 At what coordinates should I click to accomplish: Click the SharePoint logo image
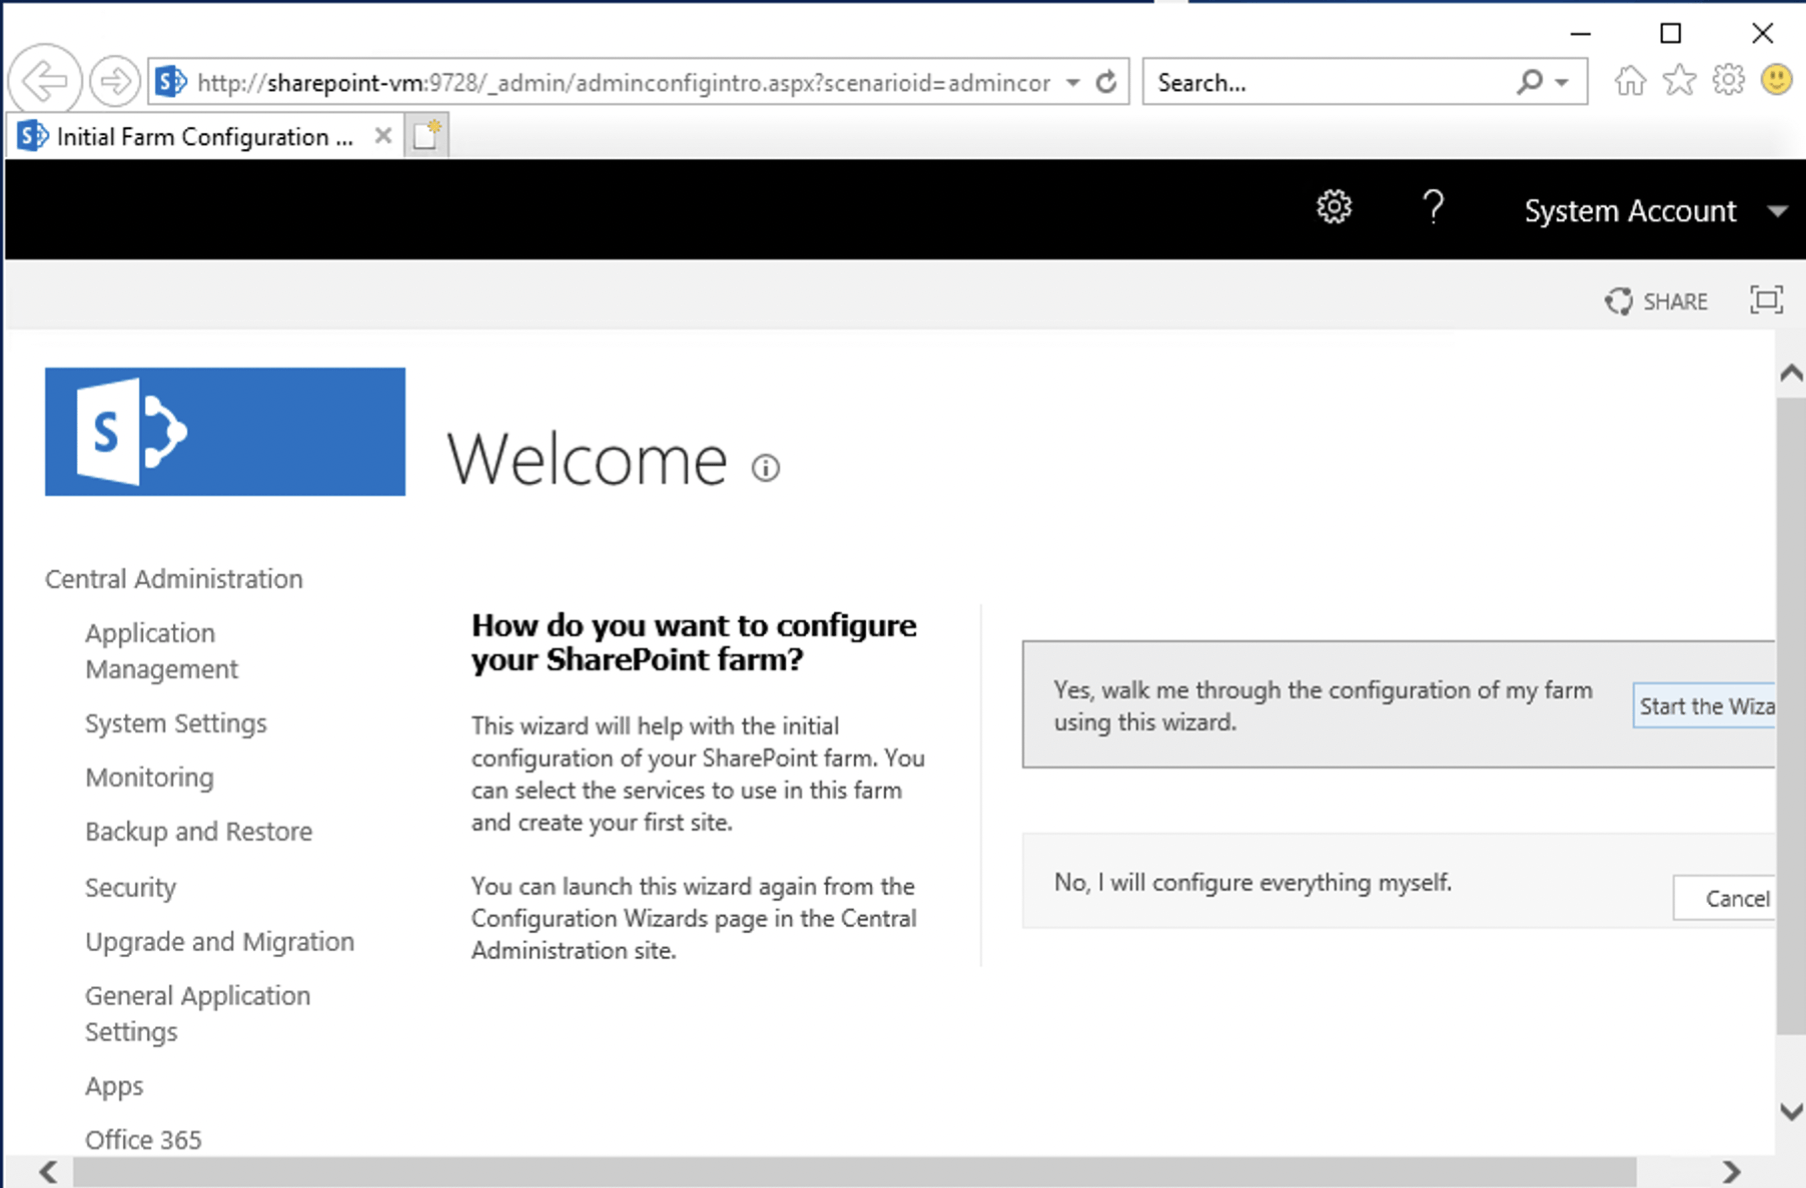click(x=225, y=432)
